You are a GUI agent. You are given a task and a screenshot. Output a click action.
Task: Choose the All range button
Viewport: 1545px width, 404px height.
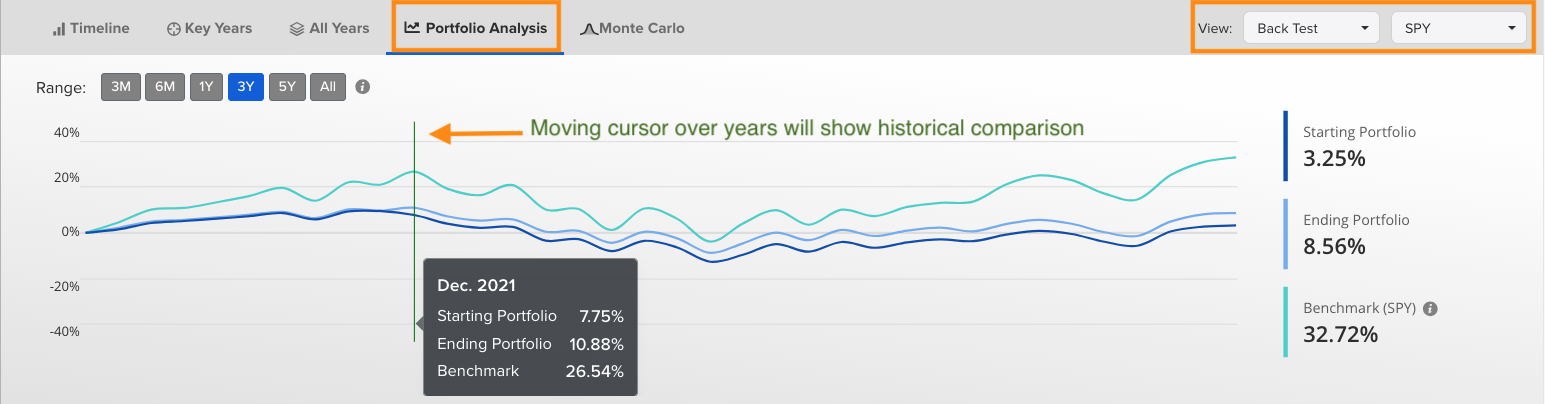click(x=328, y=87)
